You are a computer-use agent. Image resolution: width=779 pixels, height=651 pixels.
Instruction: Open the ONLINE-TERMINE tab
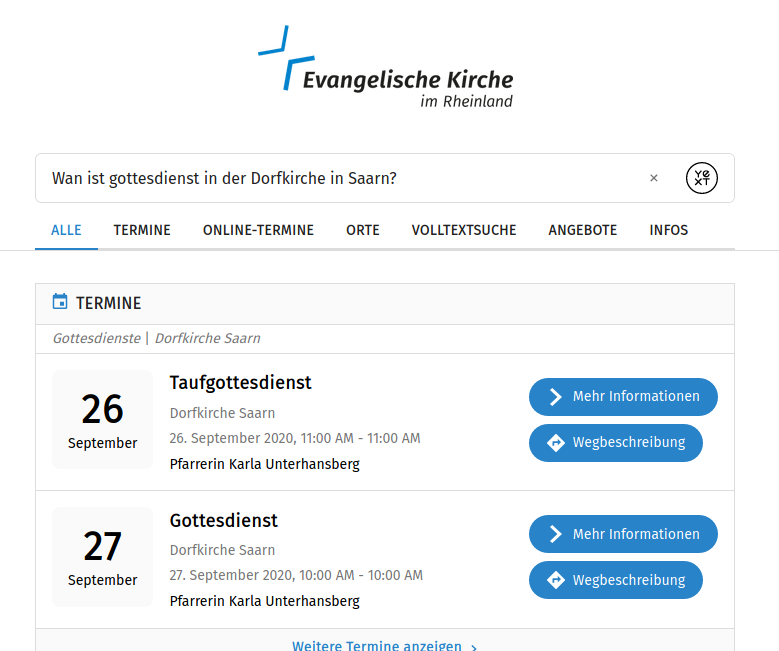258,230
